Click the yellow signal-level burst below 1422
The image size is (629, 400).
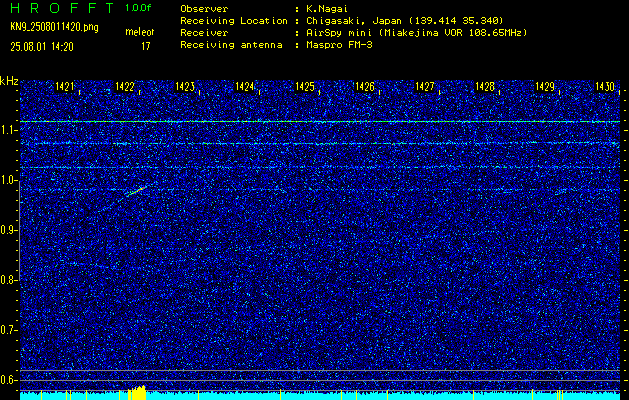tap(136, 392)
